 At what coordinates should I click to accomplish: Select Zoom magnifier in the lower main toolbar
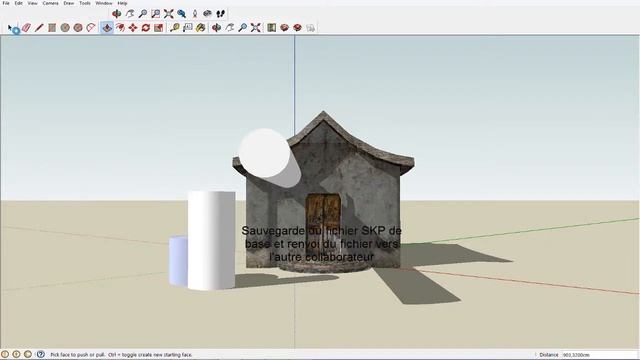242,28
